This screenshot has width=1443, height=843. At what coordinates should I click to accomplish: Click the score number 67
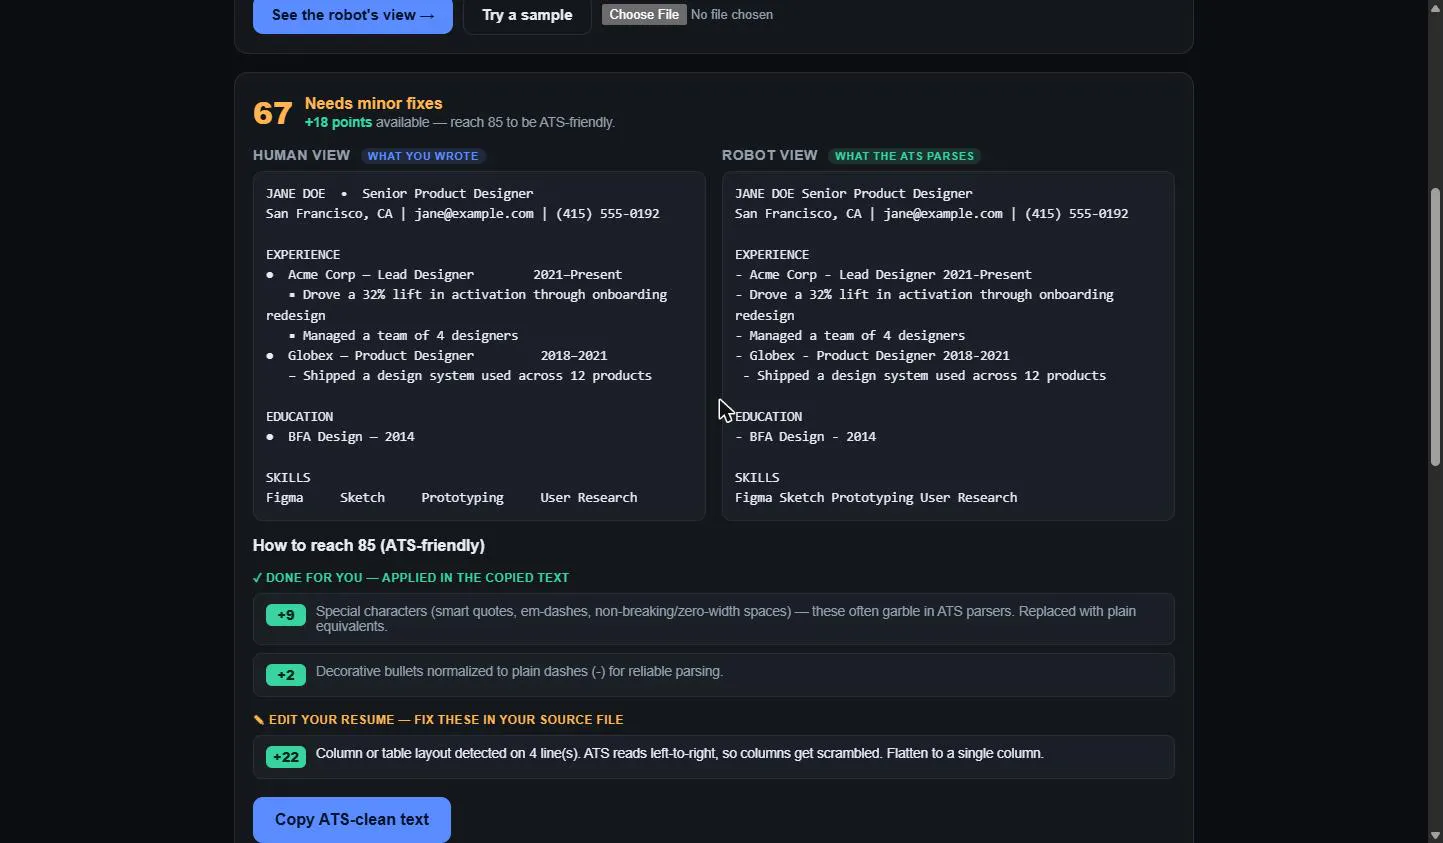pos(273,113)
